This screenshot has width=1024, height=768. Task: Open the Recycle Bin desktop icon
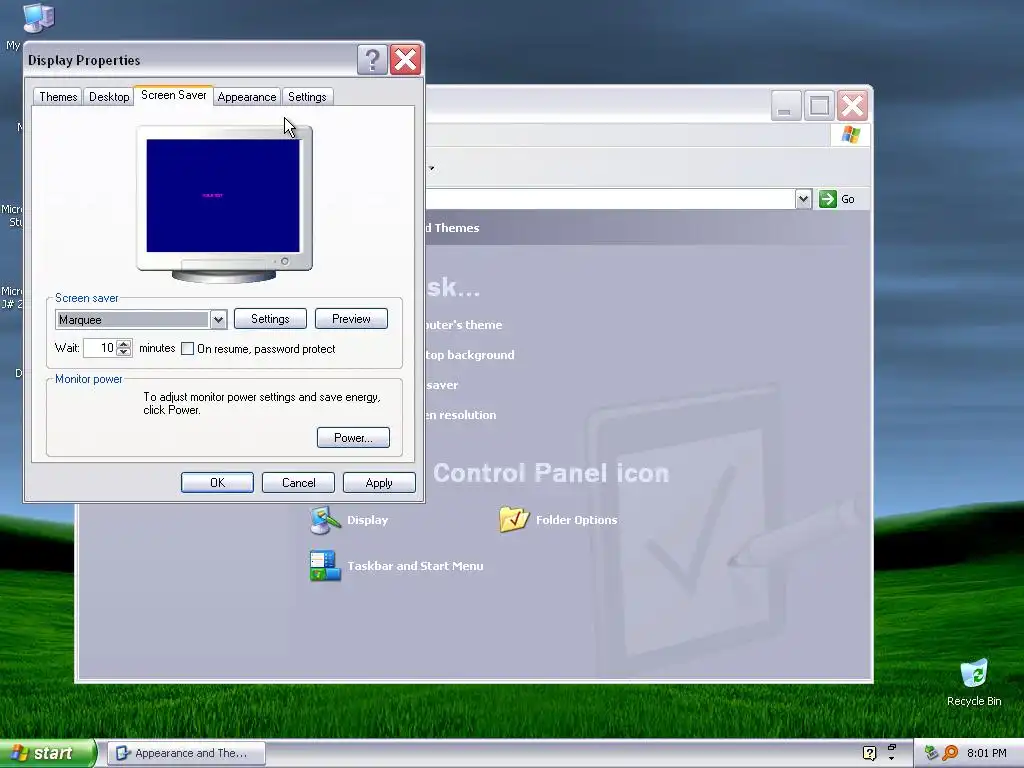974,683
